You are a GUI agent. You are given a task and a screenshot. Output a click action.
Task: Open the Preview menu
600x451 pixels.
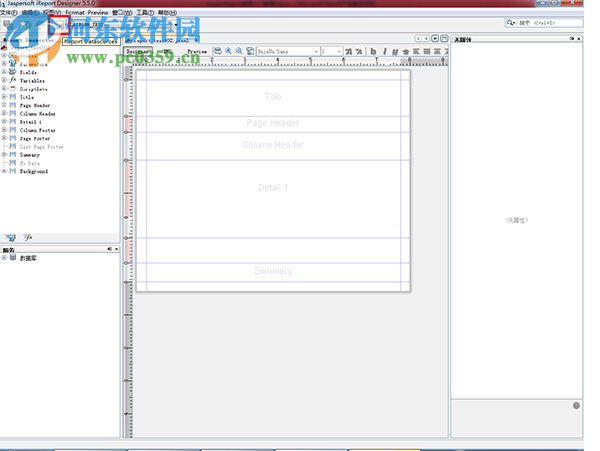pyautogui.click(x=98, y=12)
